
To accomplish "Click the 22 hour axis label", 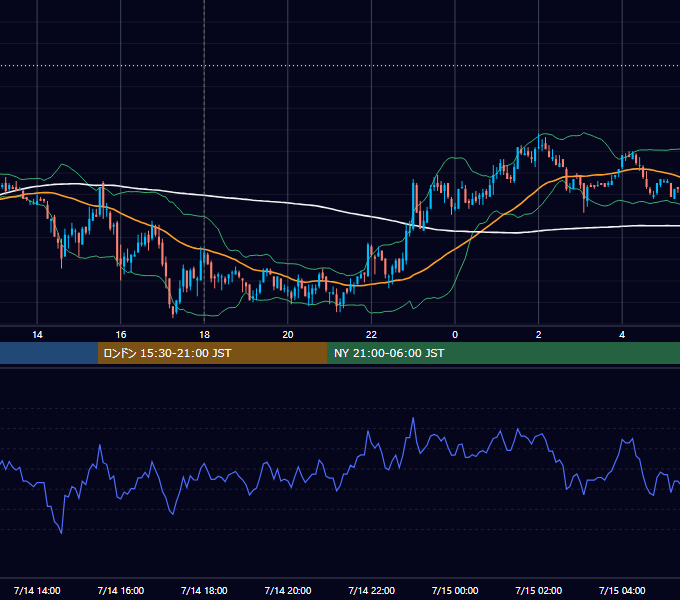I will click(x=371, y=335).
